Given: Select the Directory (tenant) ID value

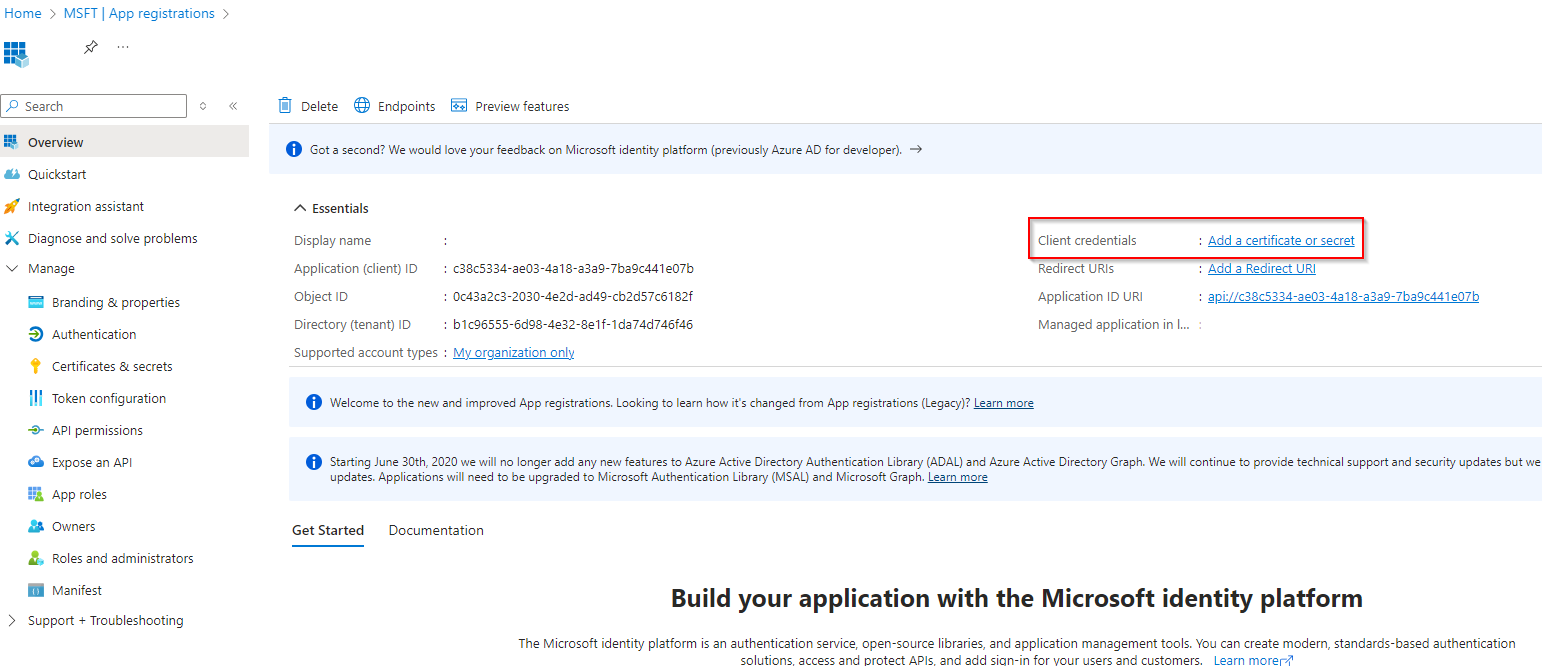Looking at the screenshot, I should click(573, 324).
